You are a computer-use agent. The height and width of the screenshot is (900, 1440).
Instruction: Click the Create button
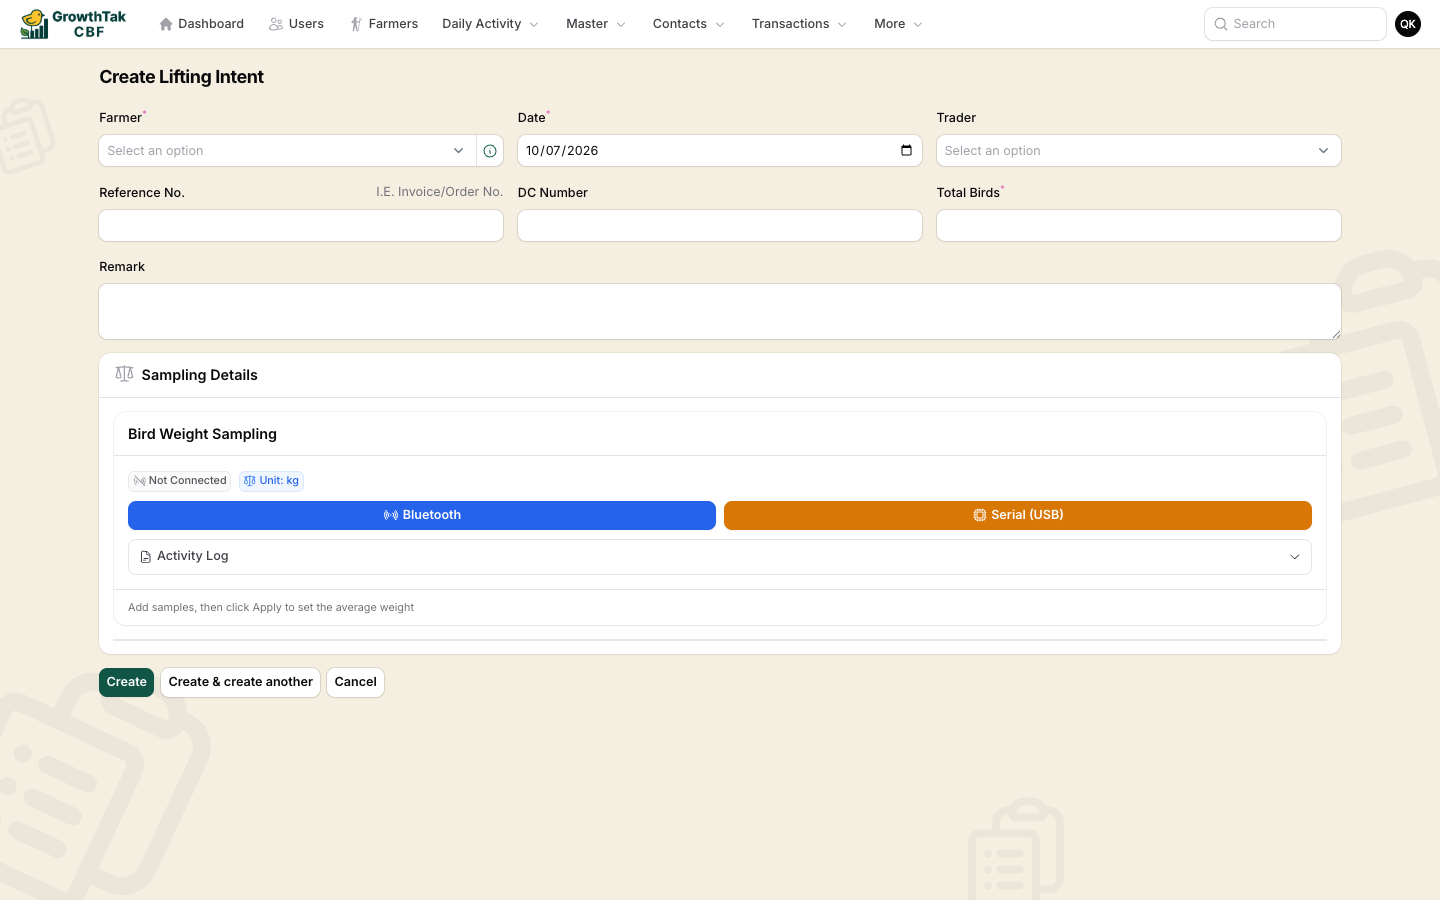(126, 682)
